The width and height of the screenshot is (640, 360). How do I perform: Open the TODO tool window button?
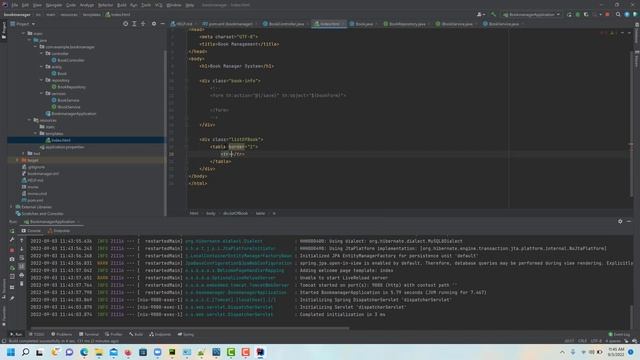tap(37, 334)
